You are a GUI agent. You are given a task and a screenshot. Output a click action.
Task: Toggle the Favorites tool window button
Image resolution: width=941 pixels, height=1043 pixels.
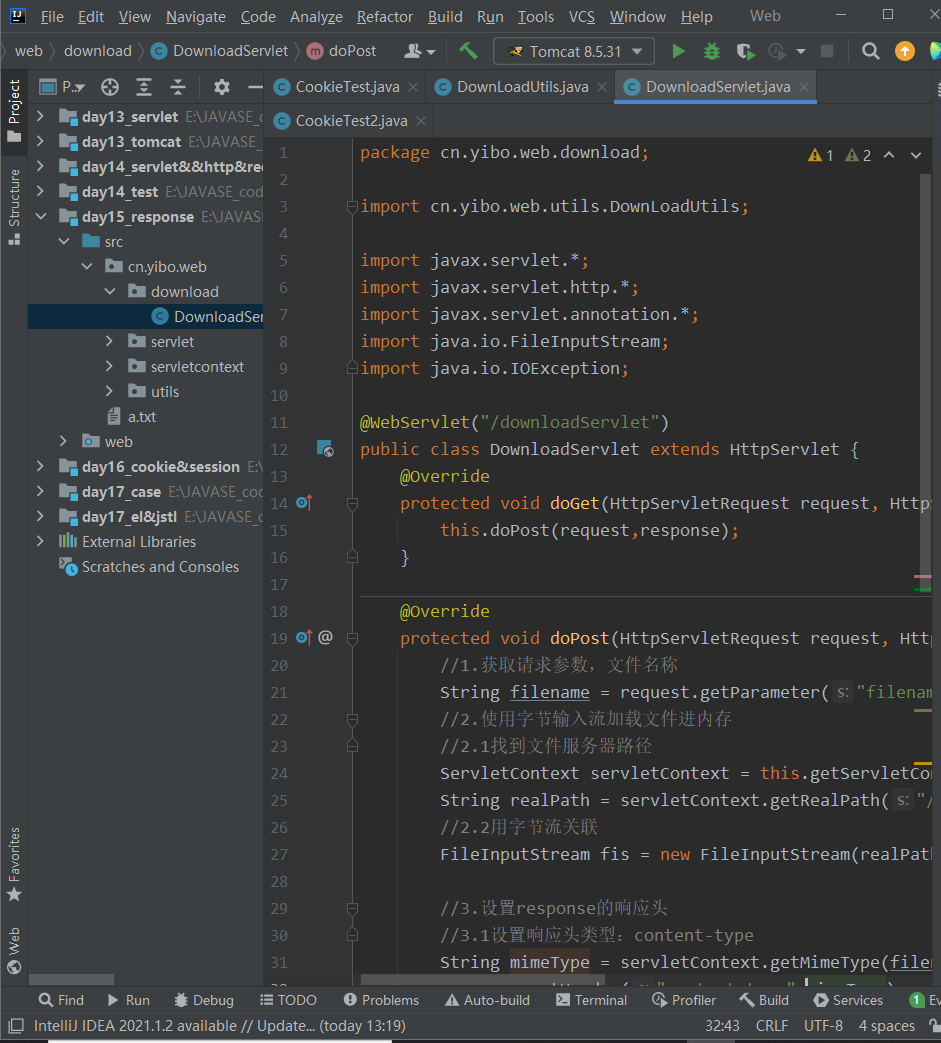point(14,865)
